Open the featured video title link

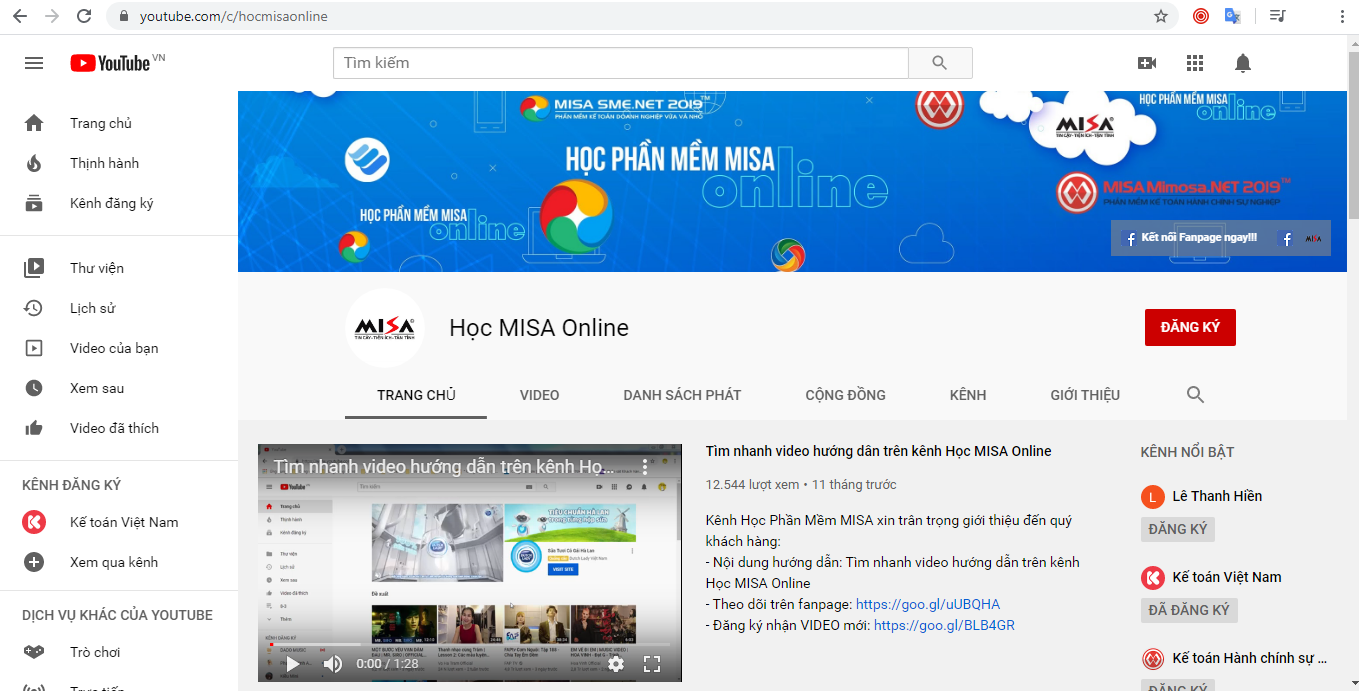pos(878,451)
